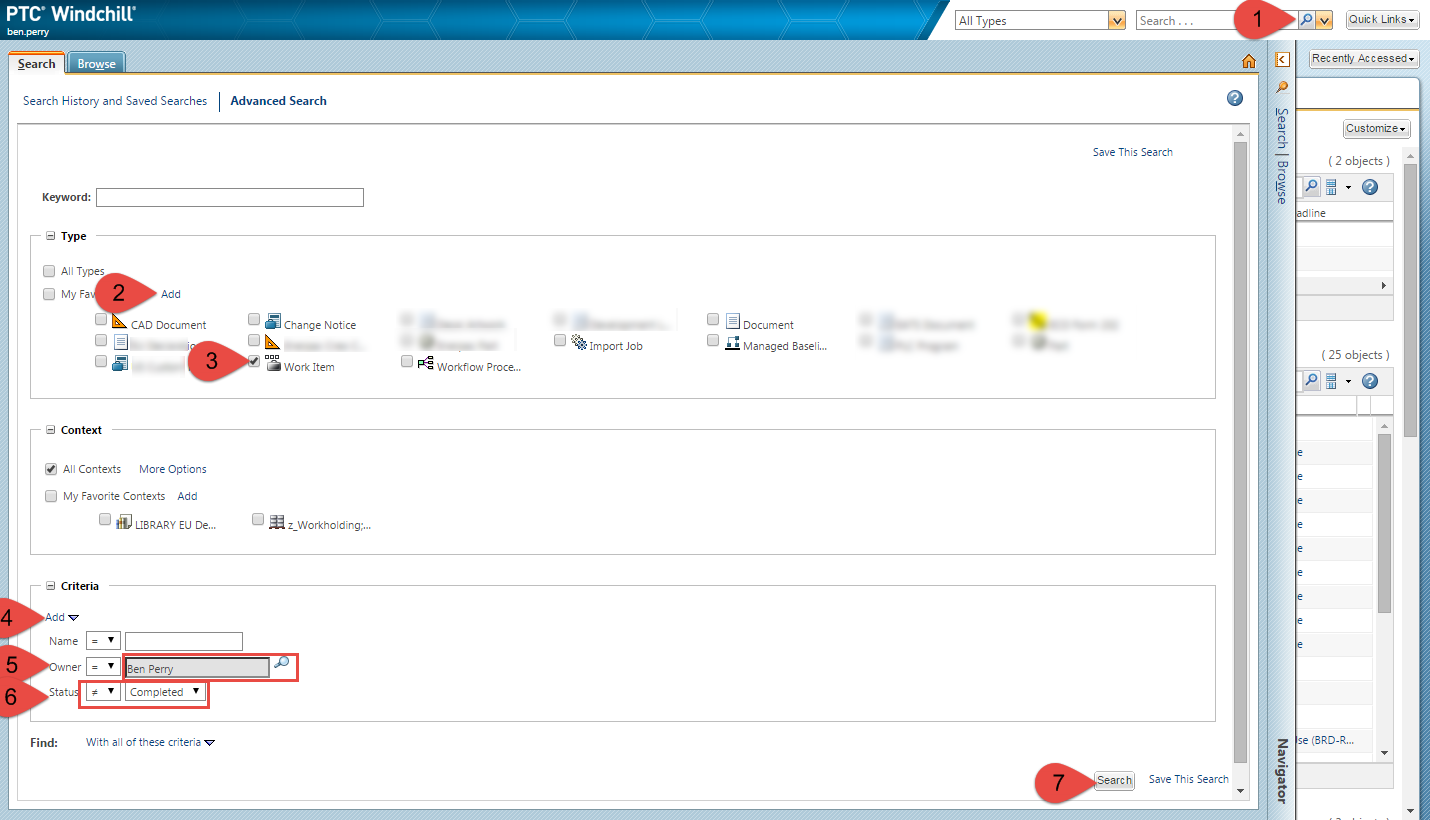Click the top Save This Search link
Viewport: 1430px width, 820px height.
point(1133,152)
